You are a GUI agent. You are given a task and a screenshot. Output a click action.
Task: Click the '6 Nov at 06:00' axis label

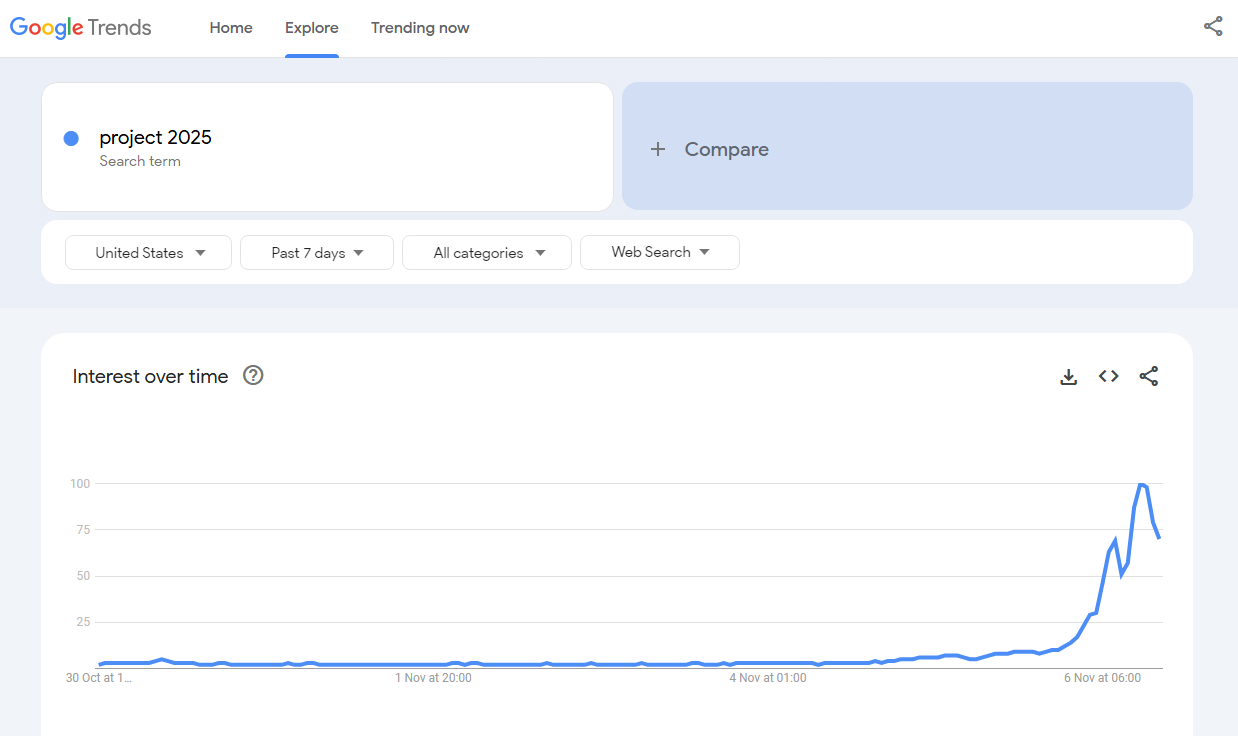(1103, 678)
